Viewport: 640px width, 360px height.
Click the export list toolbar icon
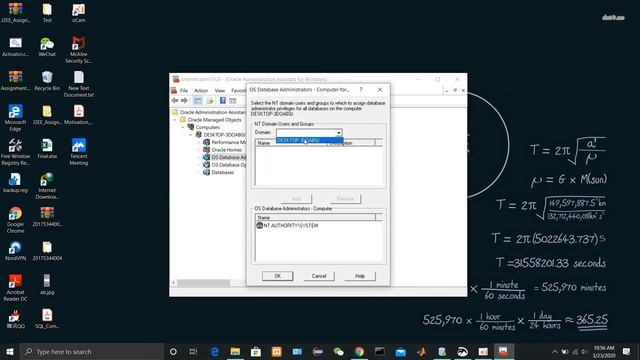[x=210, y=100]
